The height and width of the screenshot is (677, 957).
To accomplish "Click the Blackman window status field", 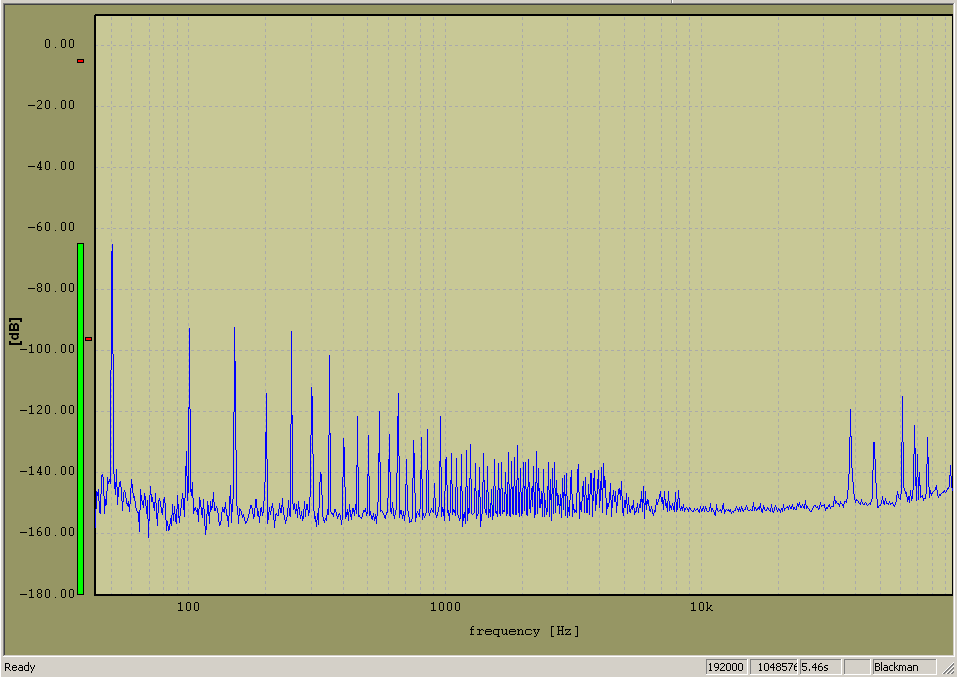I will [903, 667].
